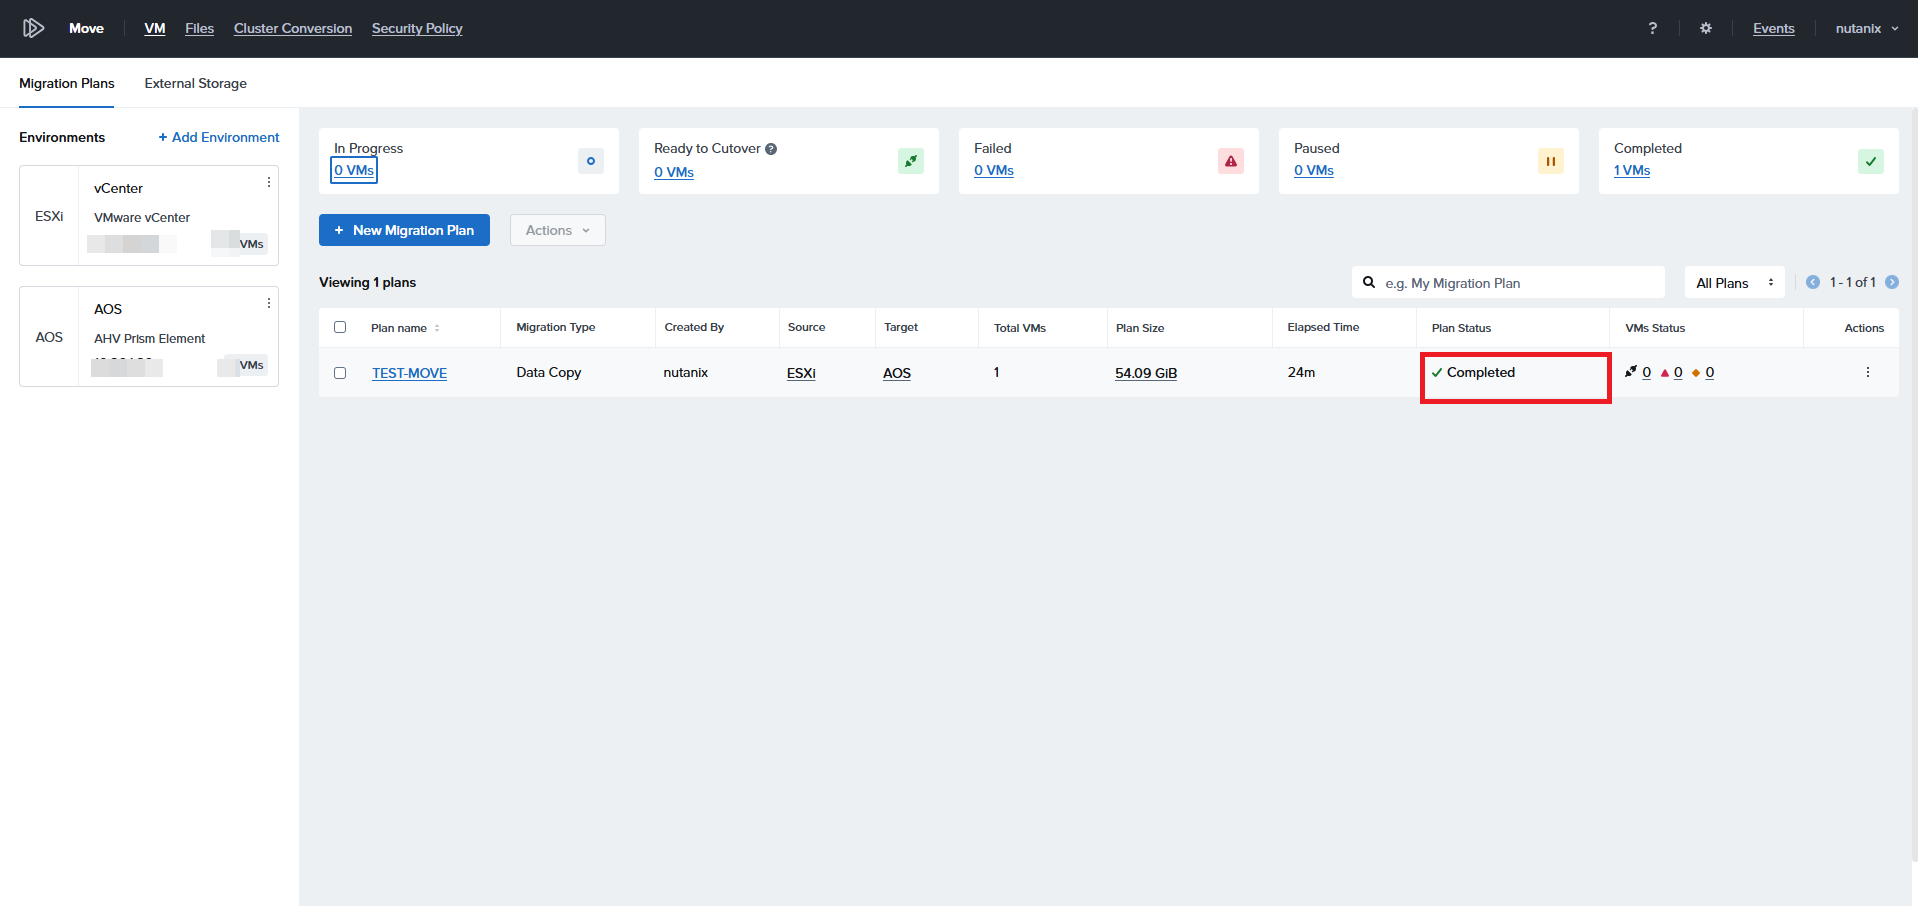Click the Paused pause icon
1918x906 pixels.
[x=1551, y=161]
